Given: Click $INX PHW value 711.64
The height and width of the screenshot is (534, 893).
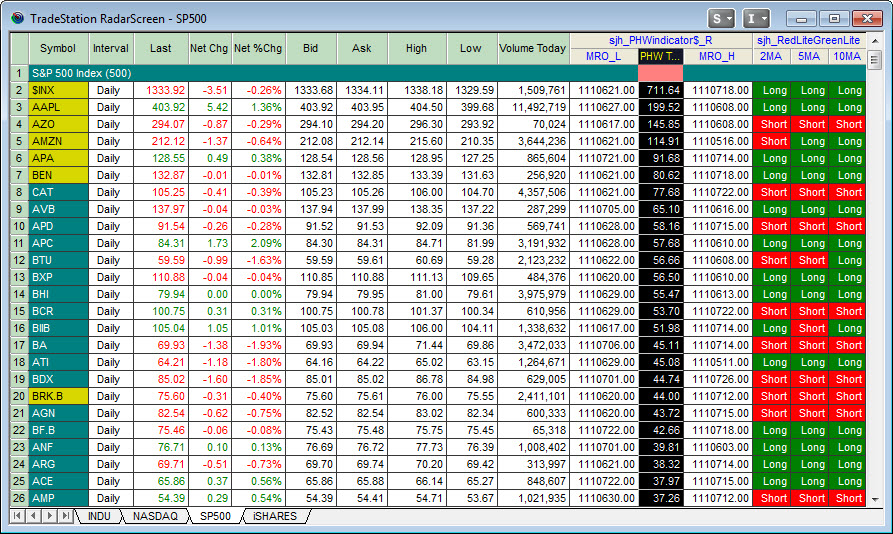Looking at the screenshot, I should pos(661,90).
